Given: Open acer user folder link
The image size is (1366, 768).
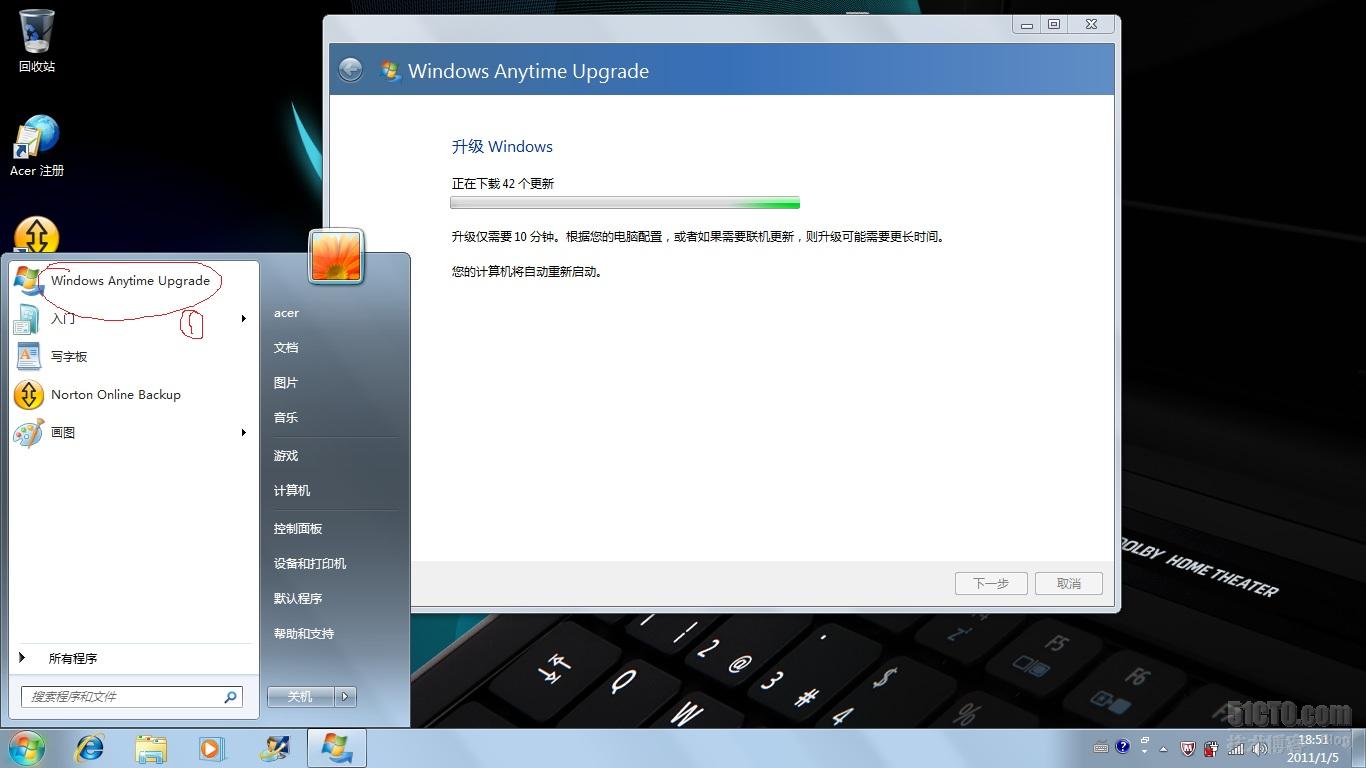Looking at the screenshot, I should [286, 313].
